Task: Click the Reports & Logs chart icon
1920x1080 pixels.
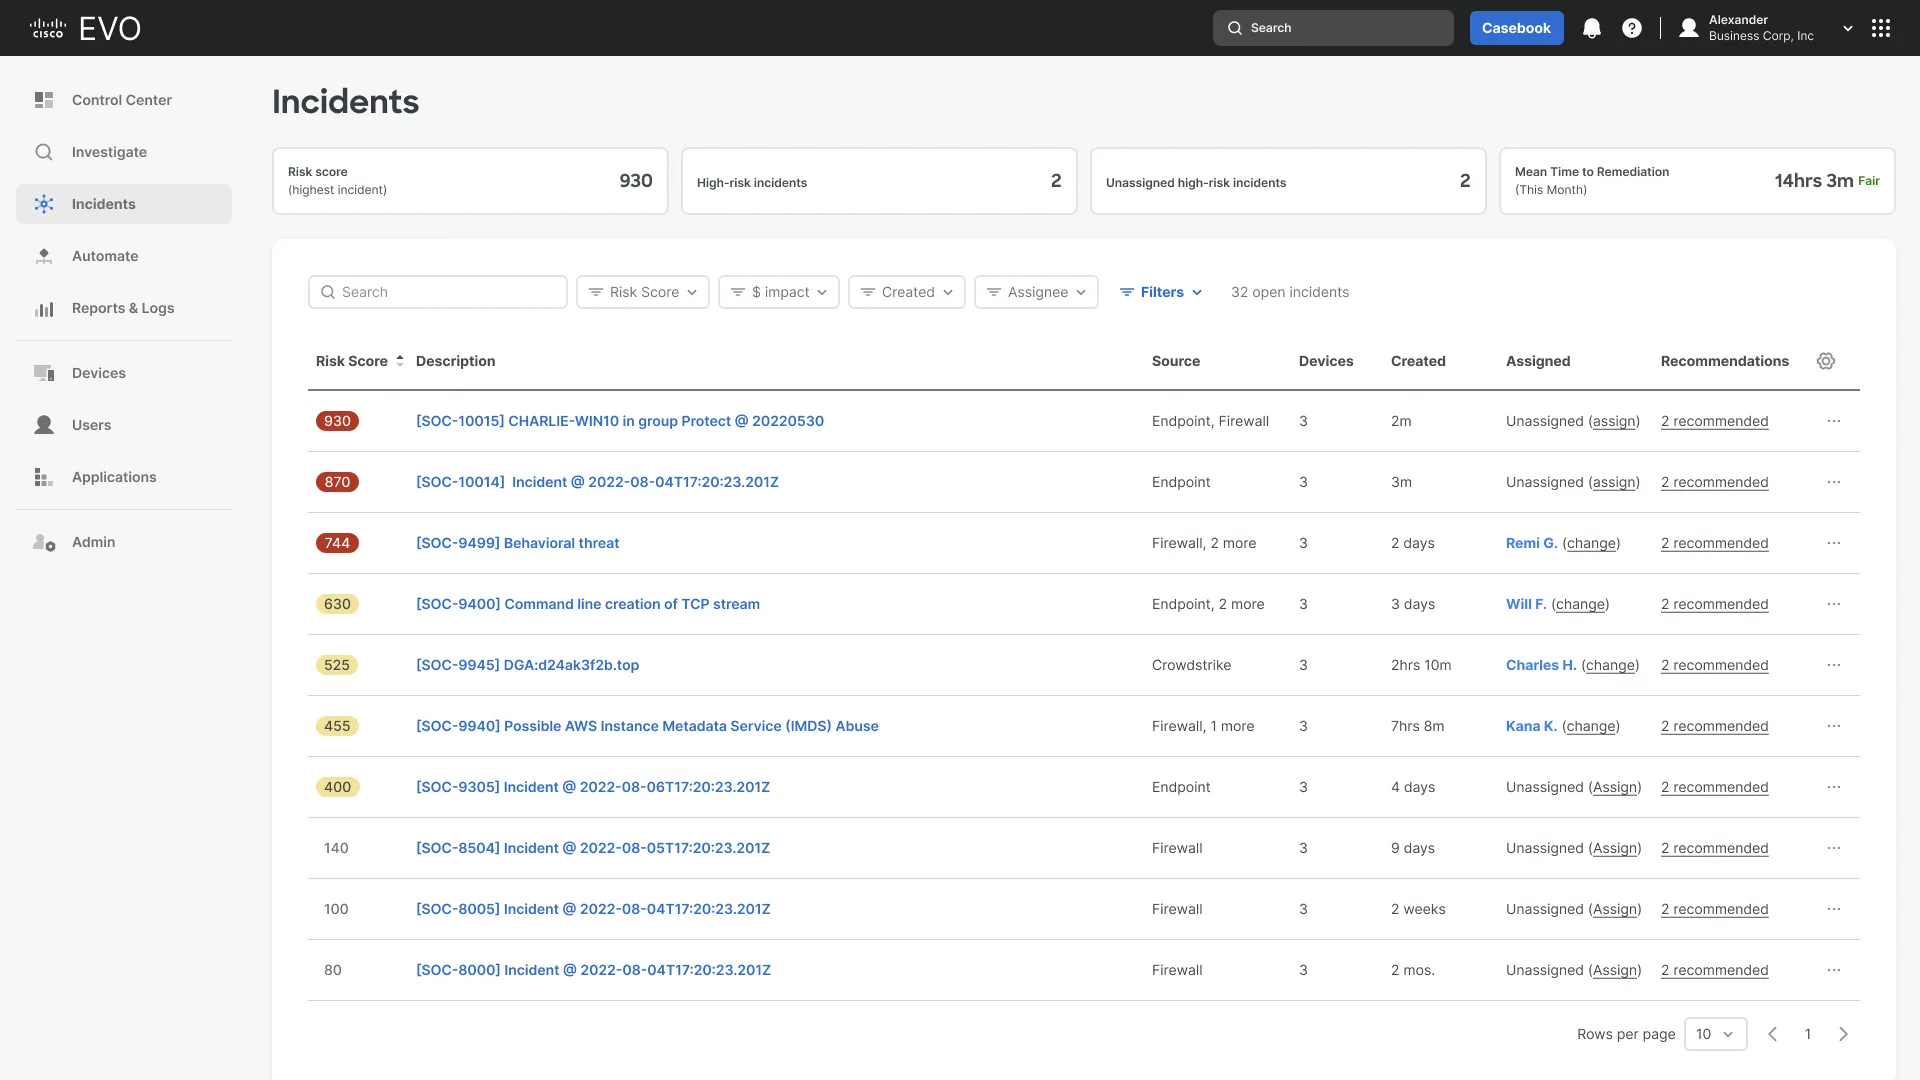Action: 44,309
